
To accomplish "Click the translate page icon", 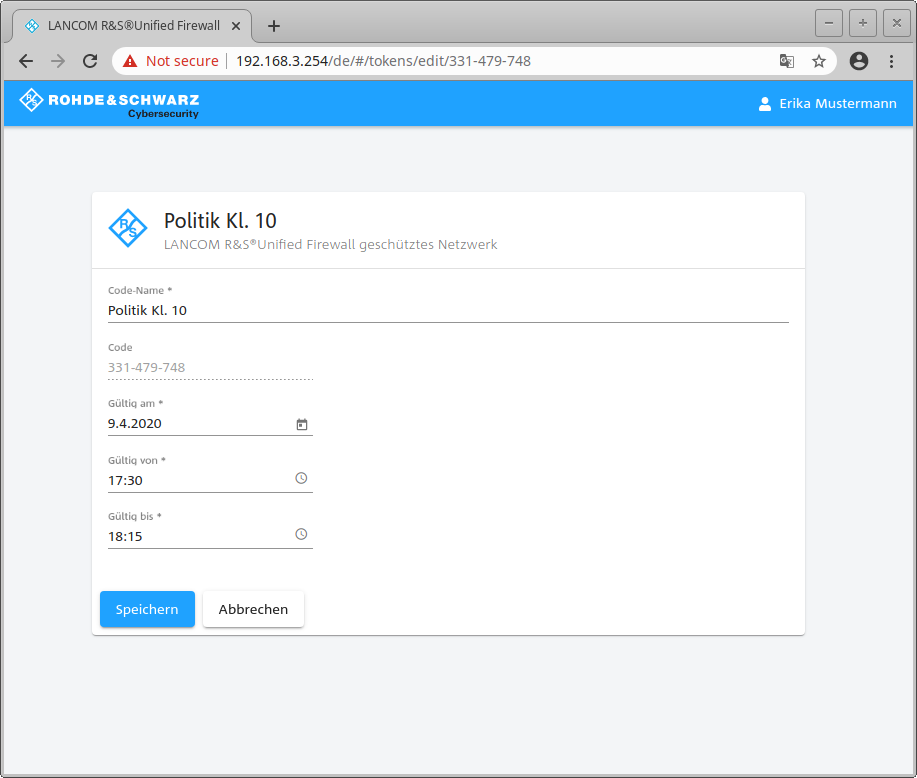I will coord(787,61).
